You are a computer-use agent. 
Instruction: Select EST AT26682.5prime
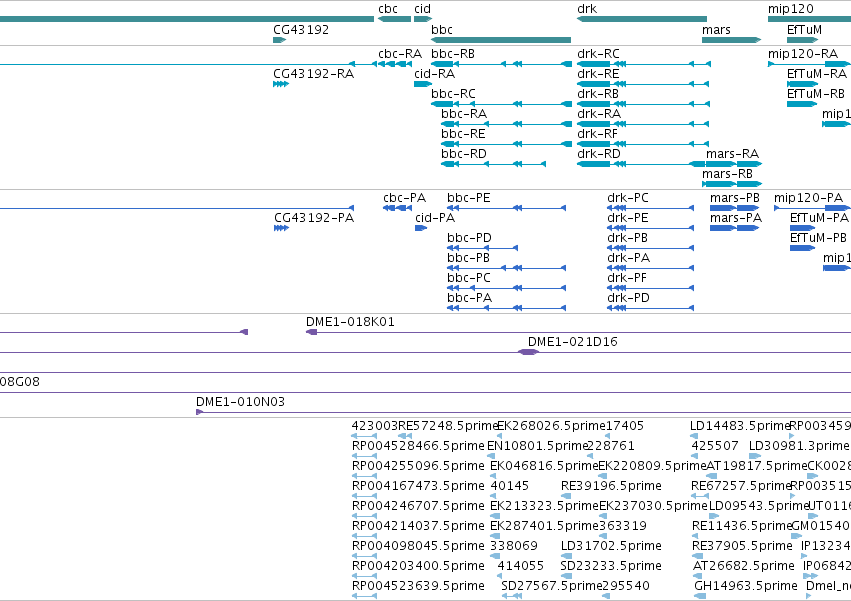tap(696, 576)
